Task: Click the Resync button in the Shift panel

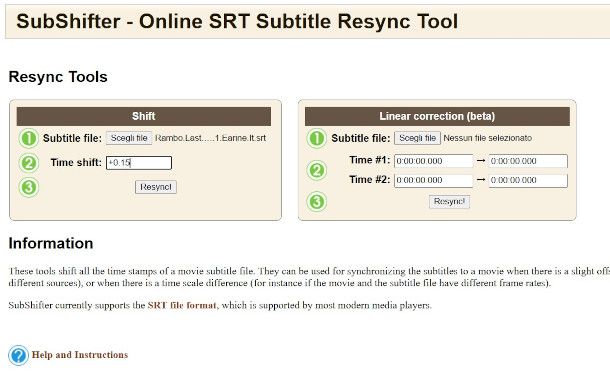Action: (x=156, y=187)
